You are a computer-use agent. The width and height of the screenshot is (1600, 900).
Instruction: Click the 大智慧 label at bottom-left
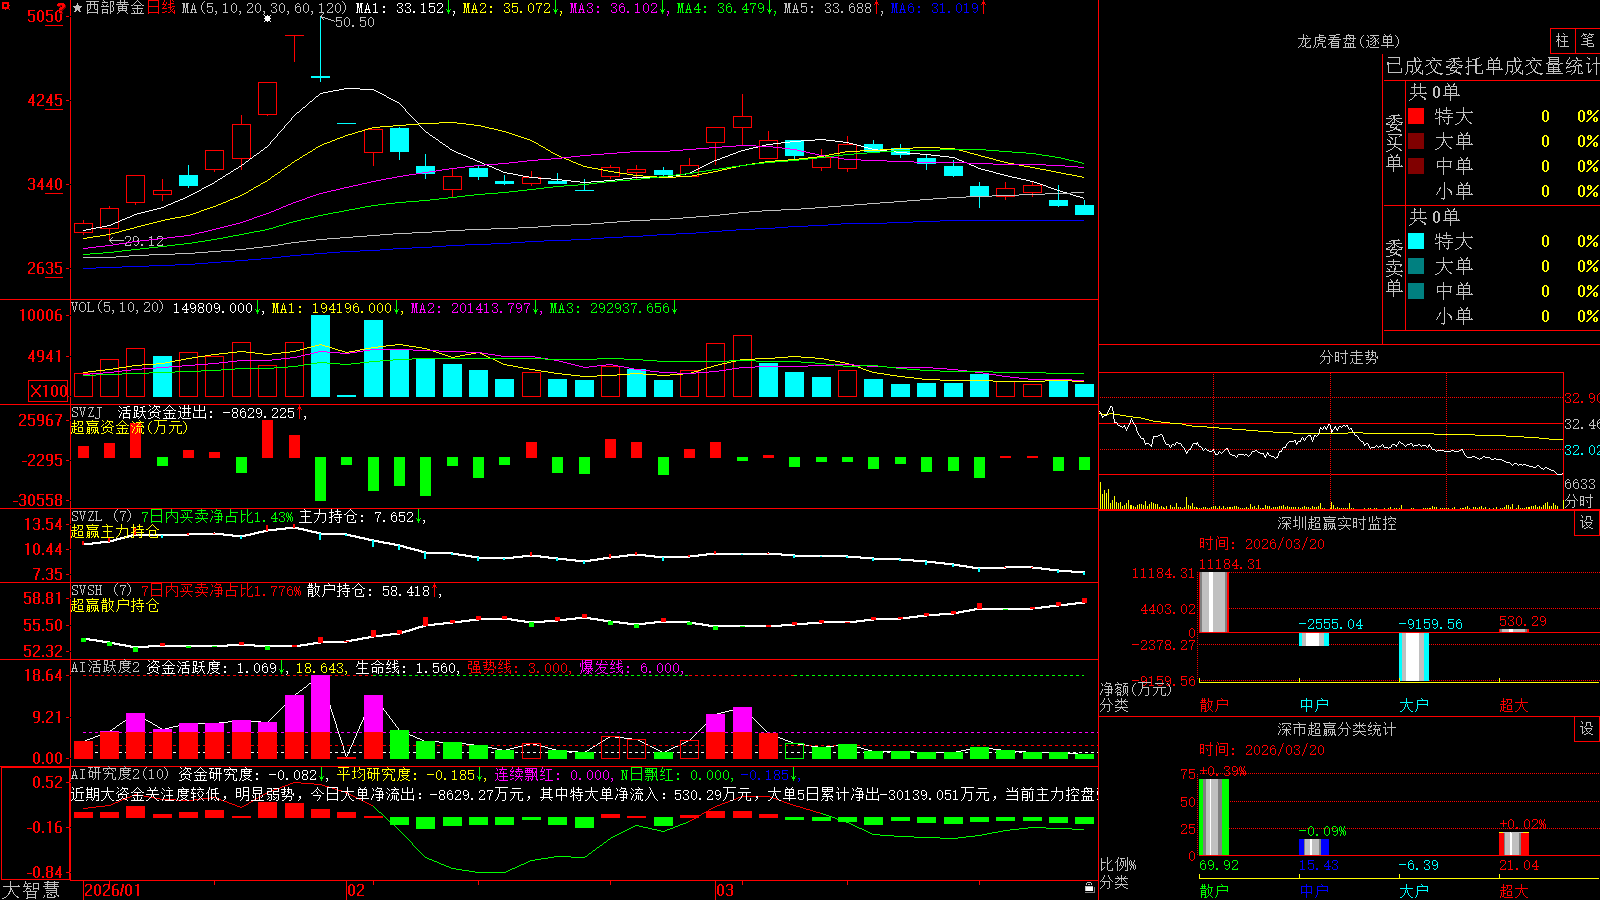pyautogui.click(x=31, y=889)
